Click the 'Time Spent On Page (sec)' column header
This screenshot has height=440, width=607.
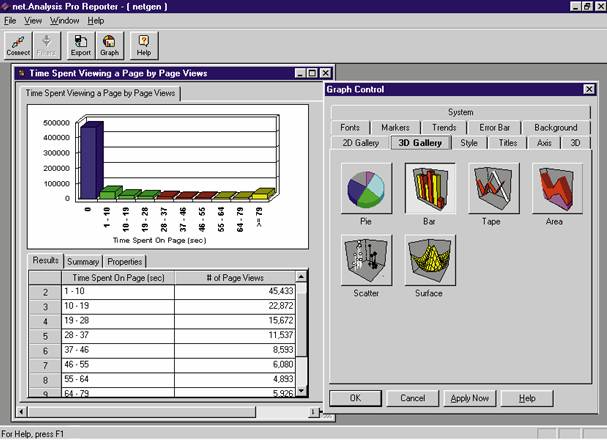(118, 277)
